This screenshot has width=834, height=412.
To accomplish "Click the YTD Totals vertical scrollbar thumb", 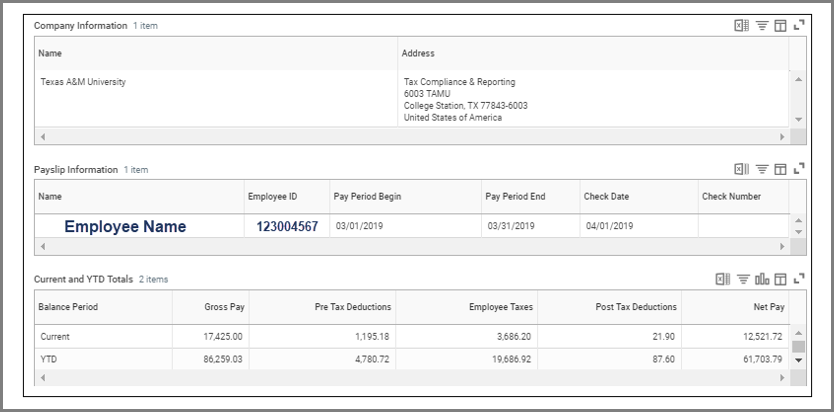I will (798, 348).
